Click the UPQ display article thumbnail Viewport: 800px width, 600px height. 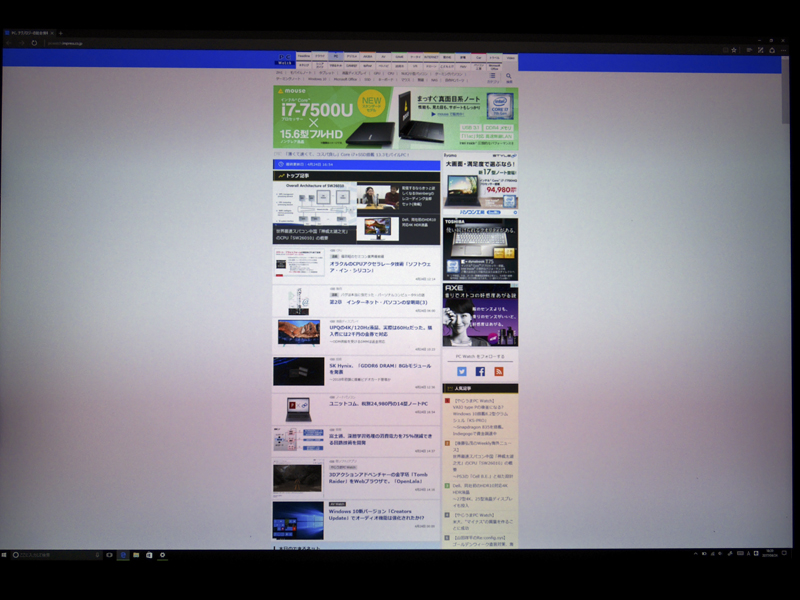click(299, 333)
